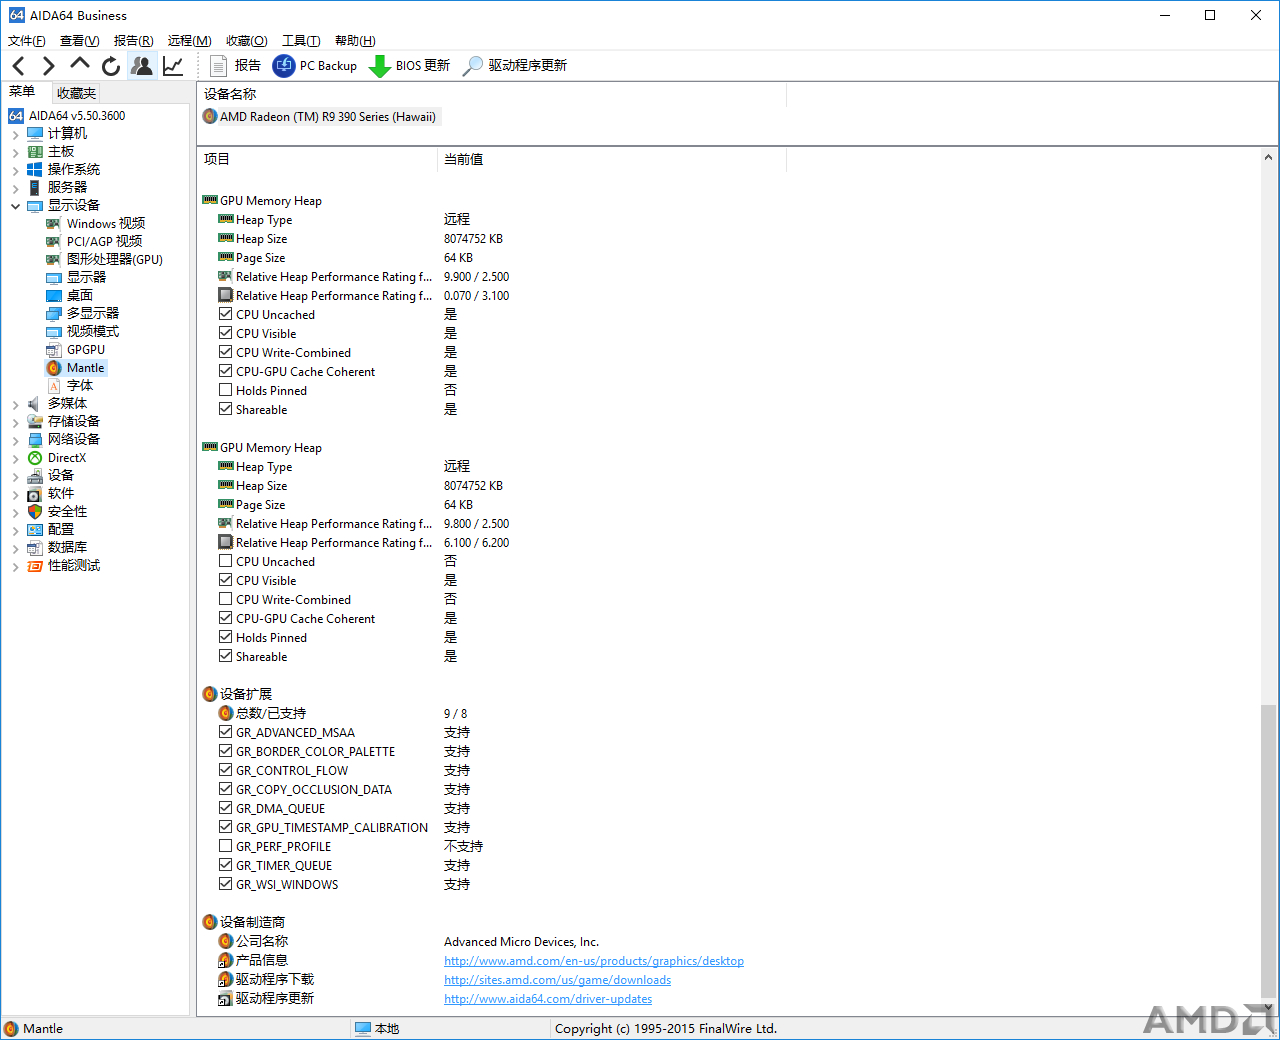
Task: Open the AMD game downloads link
Action: point(557,980)
